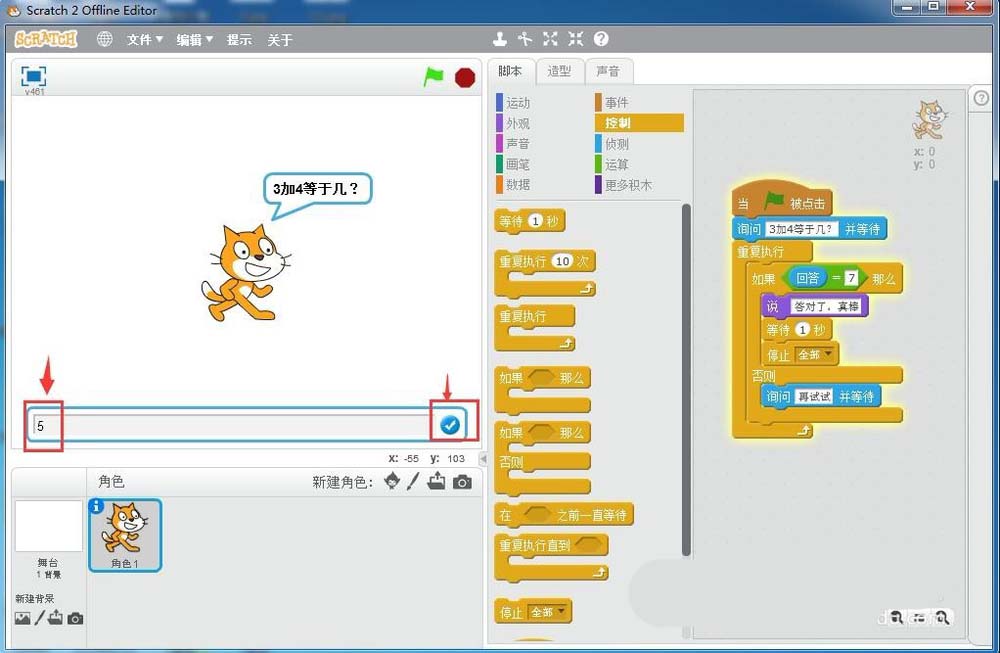Switch to the 声音 tab

click(x=608, y=71)
